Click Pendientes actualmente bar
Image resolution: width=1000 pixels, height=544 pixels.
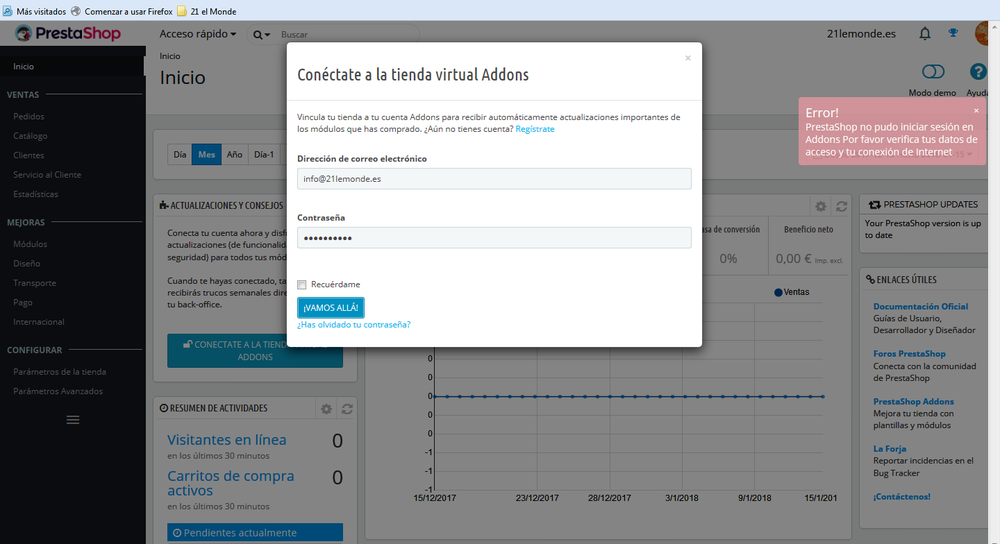[255, 533]
